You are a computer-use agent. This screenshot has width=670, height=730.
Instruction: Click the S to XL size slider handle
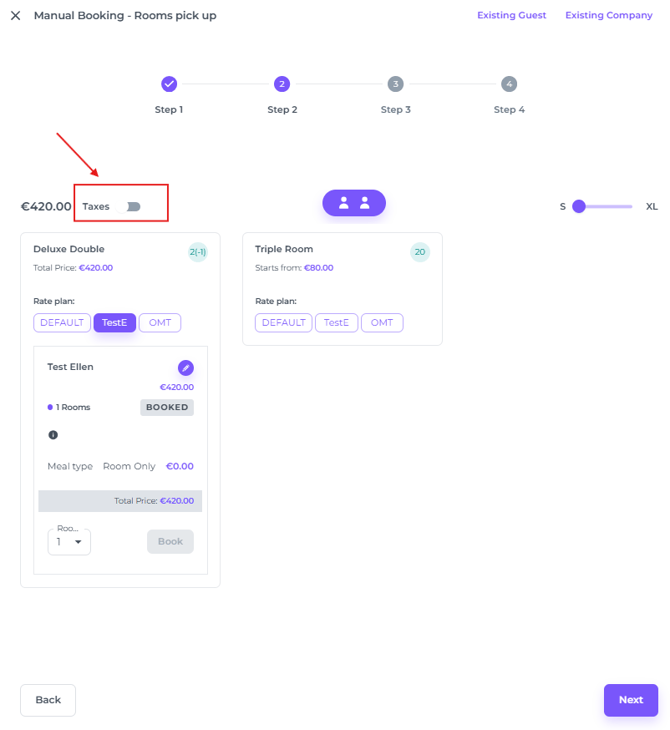point(578,206)
